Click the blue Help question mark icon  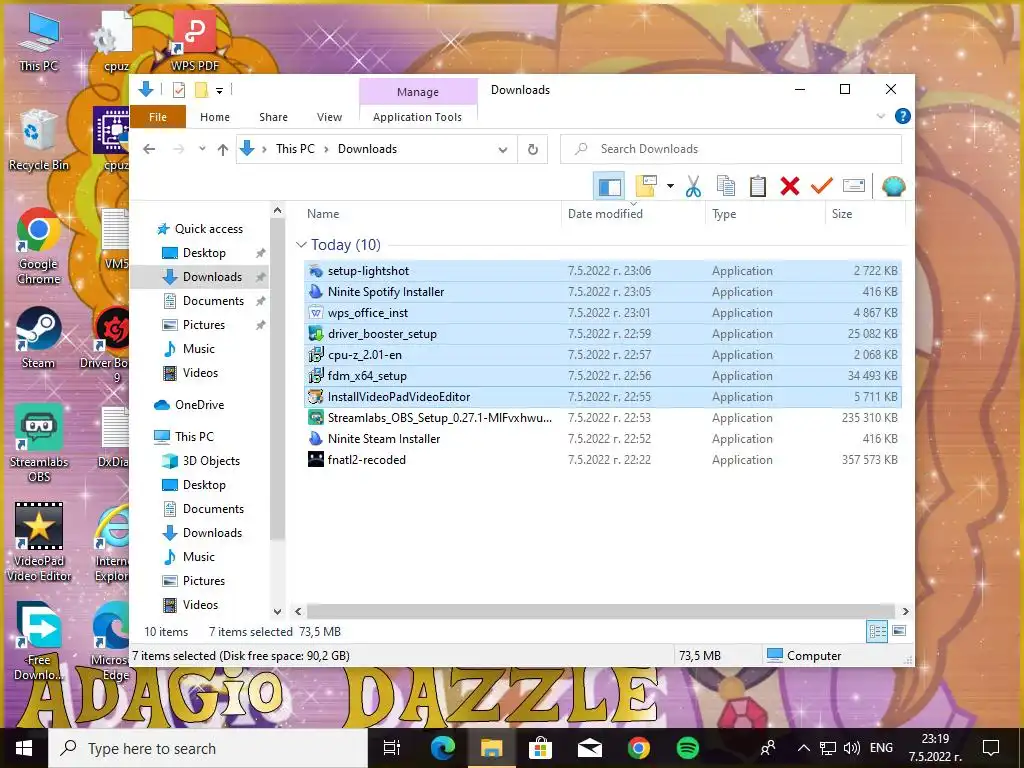point(903,116)
